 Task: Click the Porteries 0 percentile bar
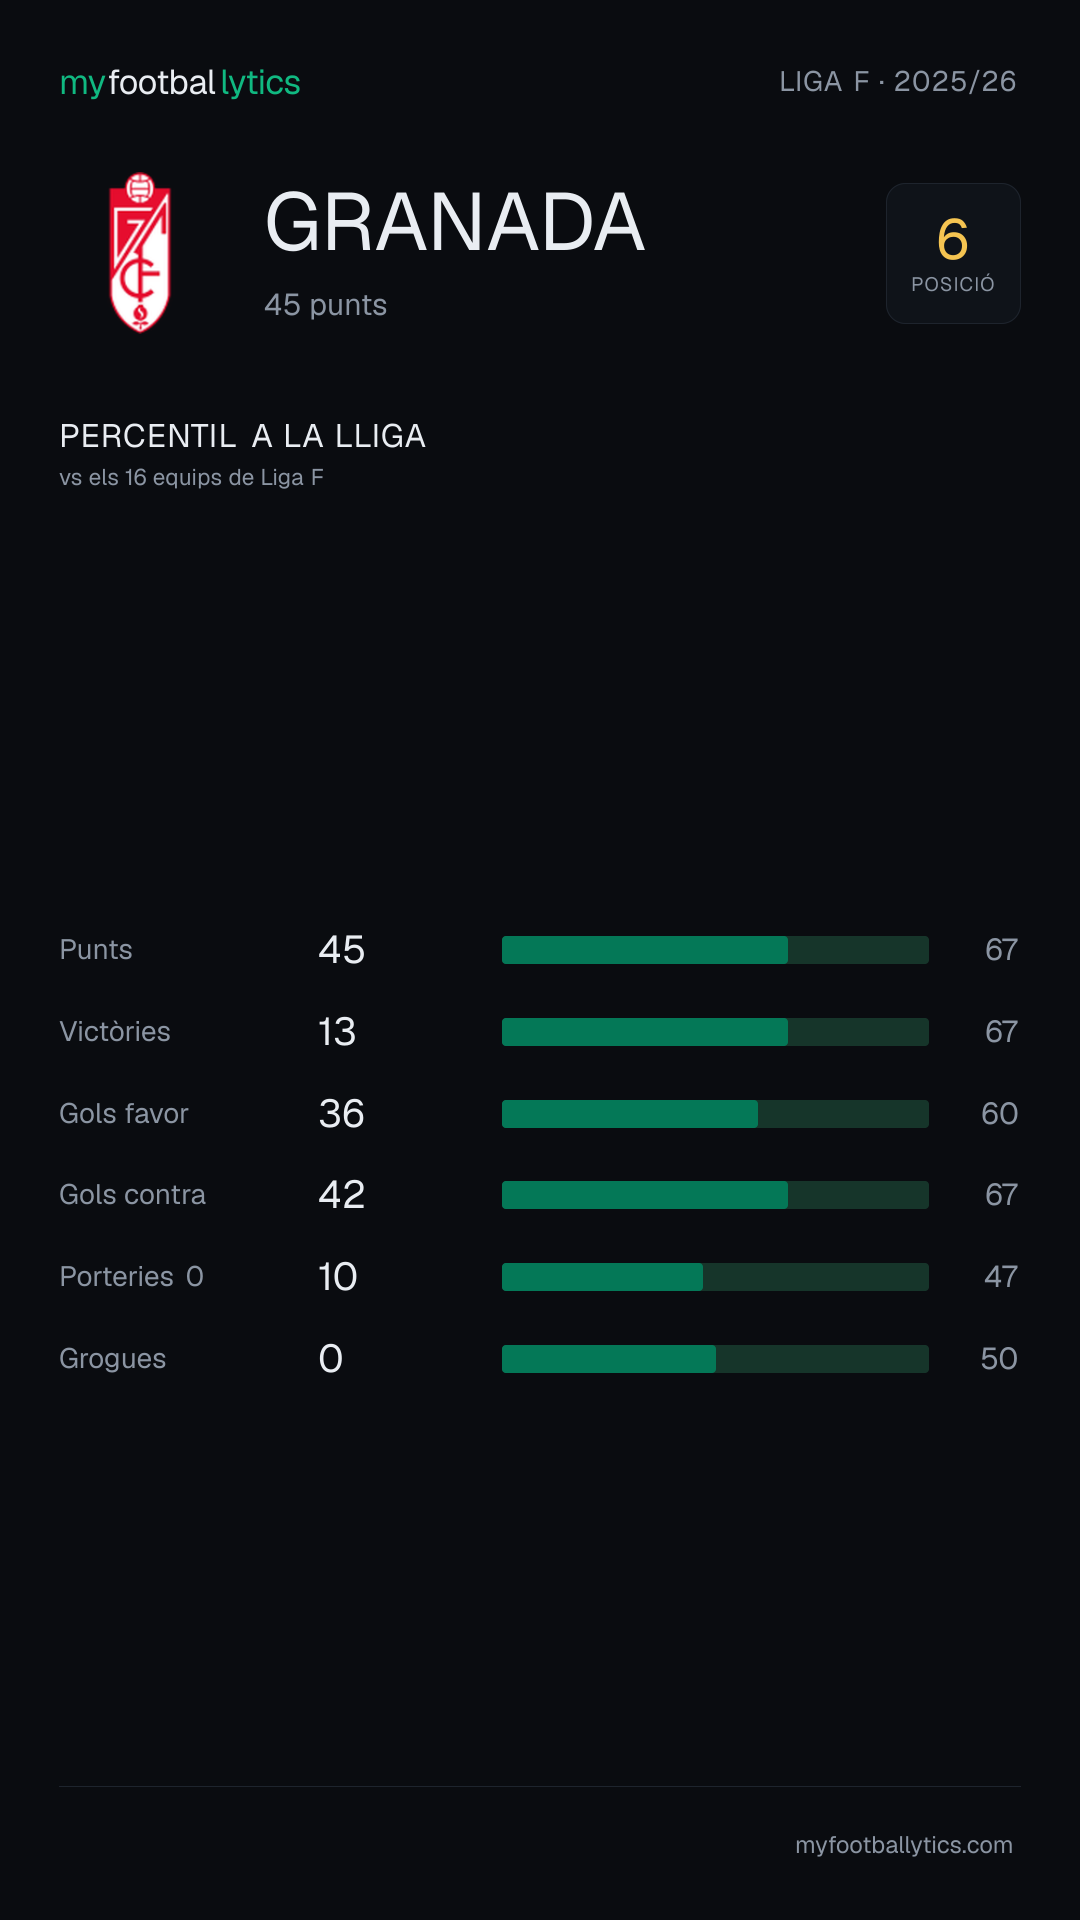tap(715, 1277)
